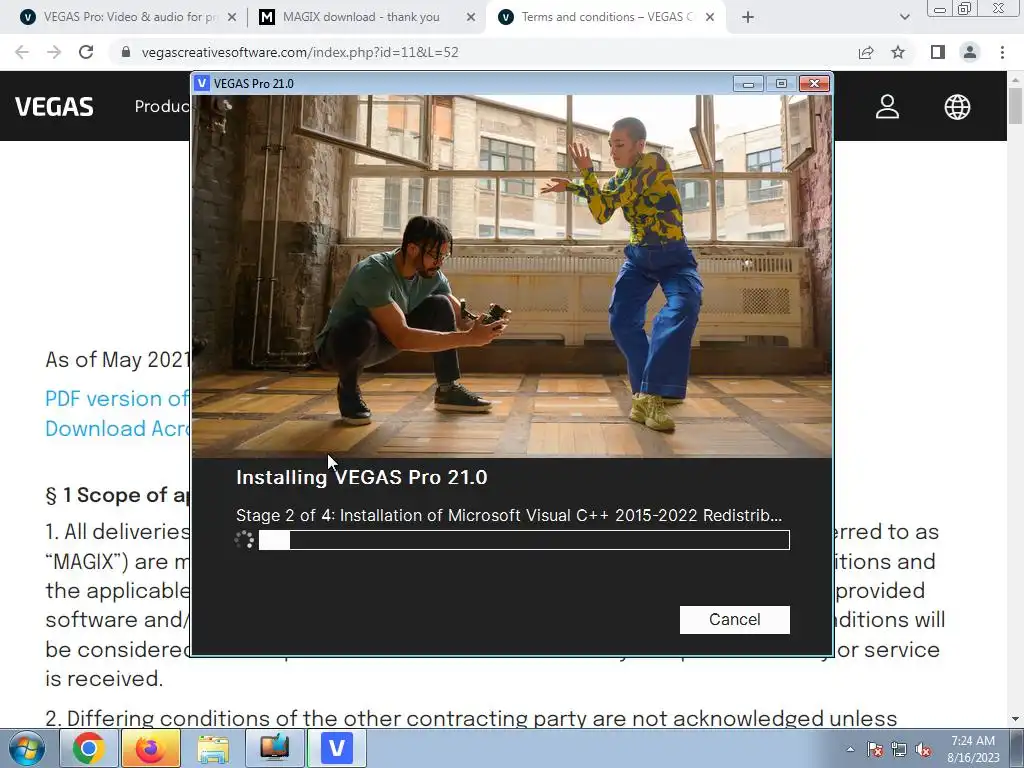The height and width of the screenshot is (768, 1024).
Task: Click the installation progress bar
Action: (524, 539)
